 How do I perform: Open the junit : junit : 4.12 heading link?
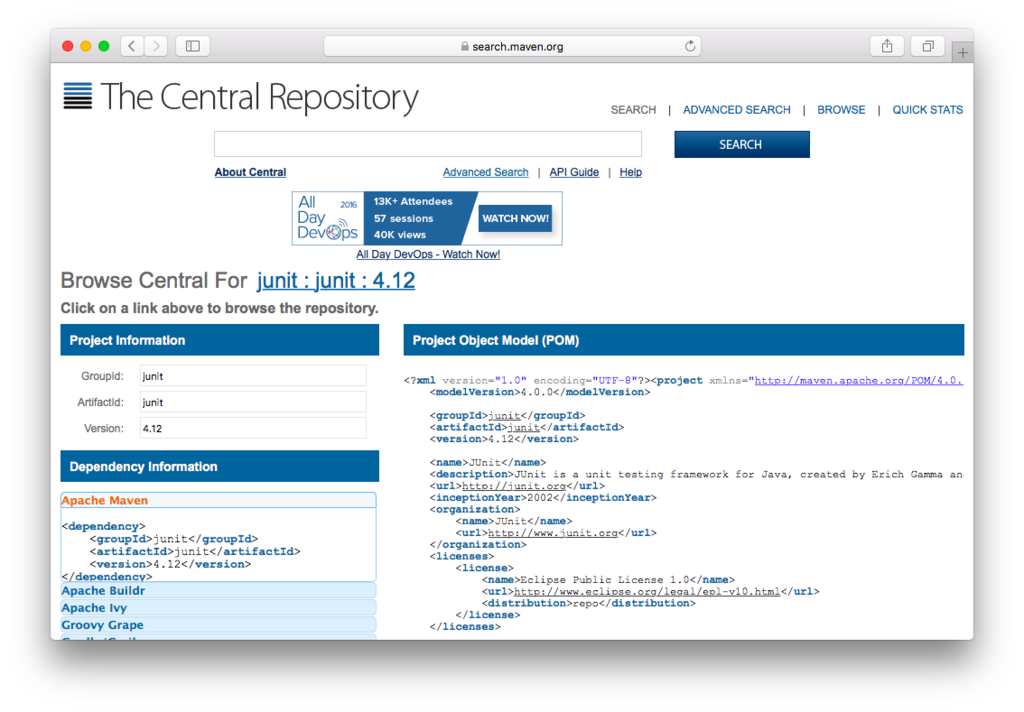pyautogui.click(x=336, y=280)
